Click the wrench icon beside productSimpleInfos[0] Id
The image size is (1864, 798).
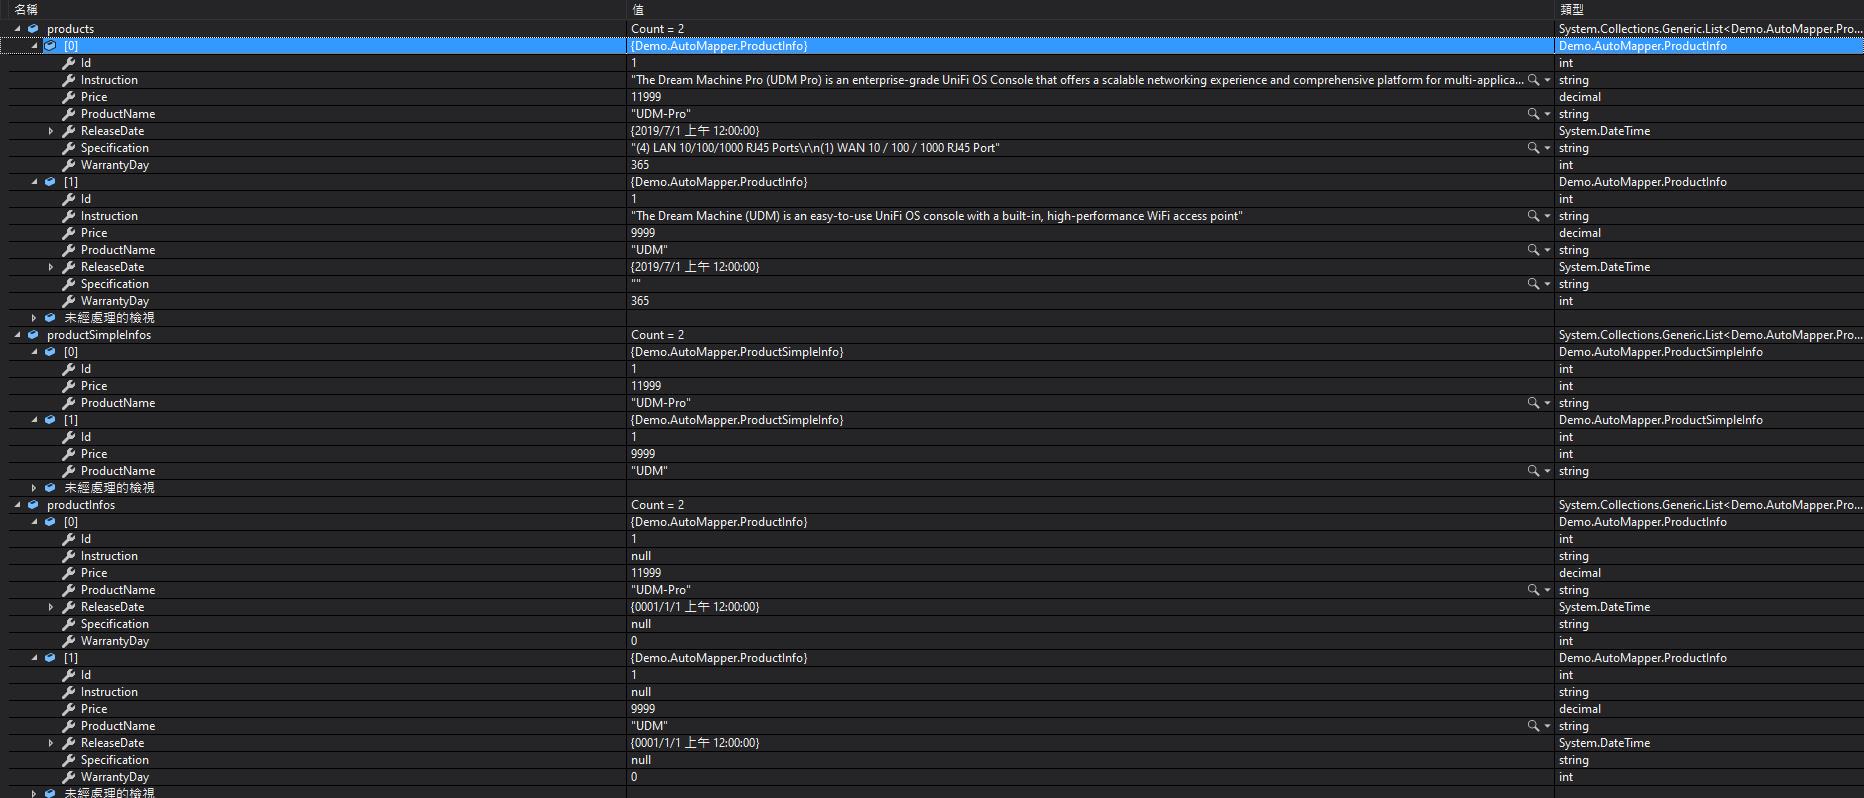68,369
